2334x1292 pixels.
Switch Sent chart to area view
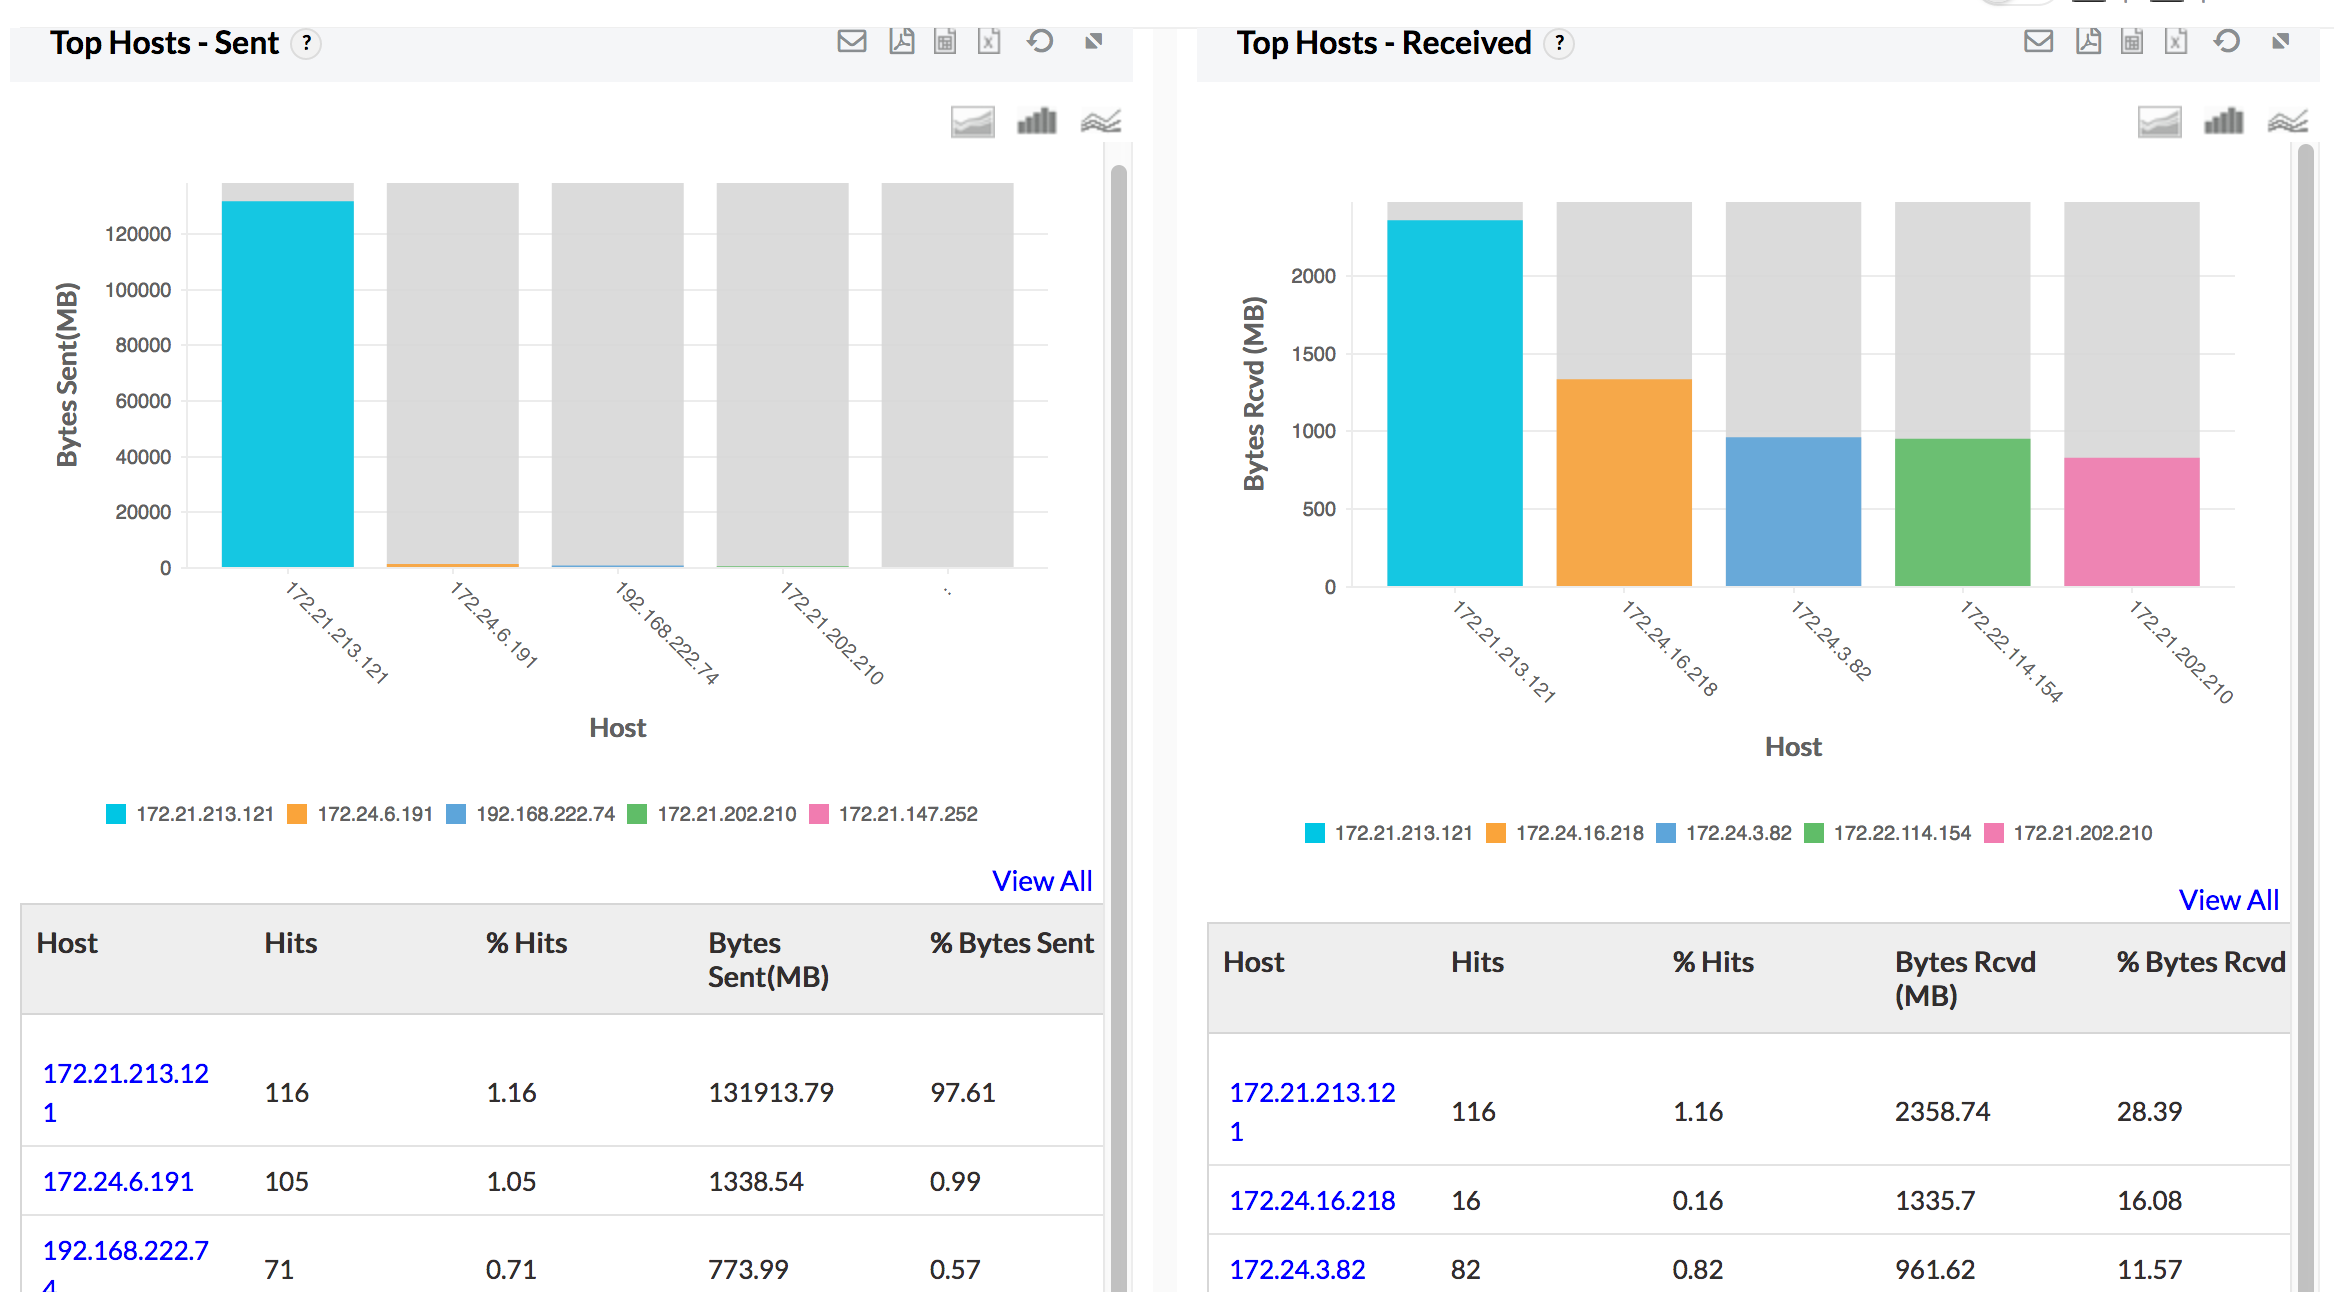pos(972,122)
